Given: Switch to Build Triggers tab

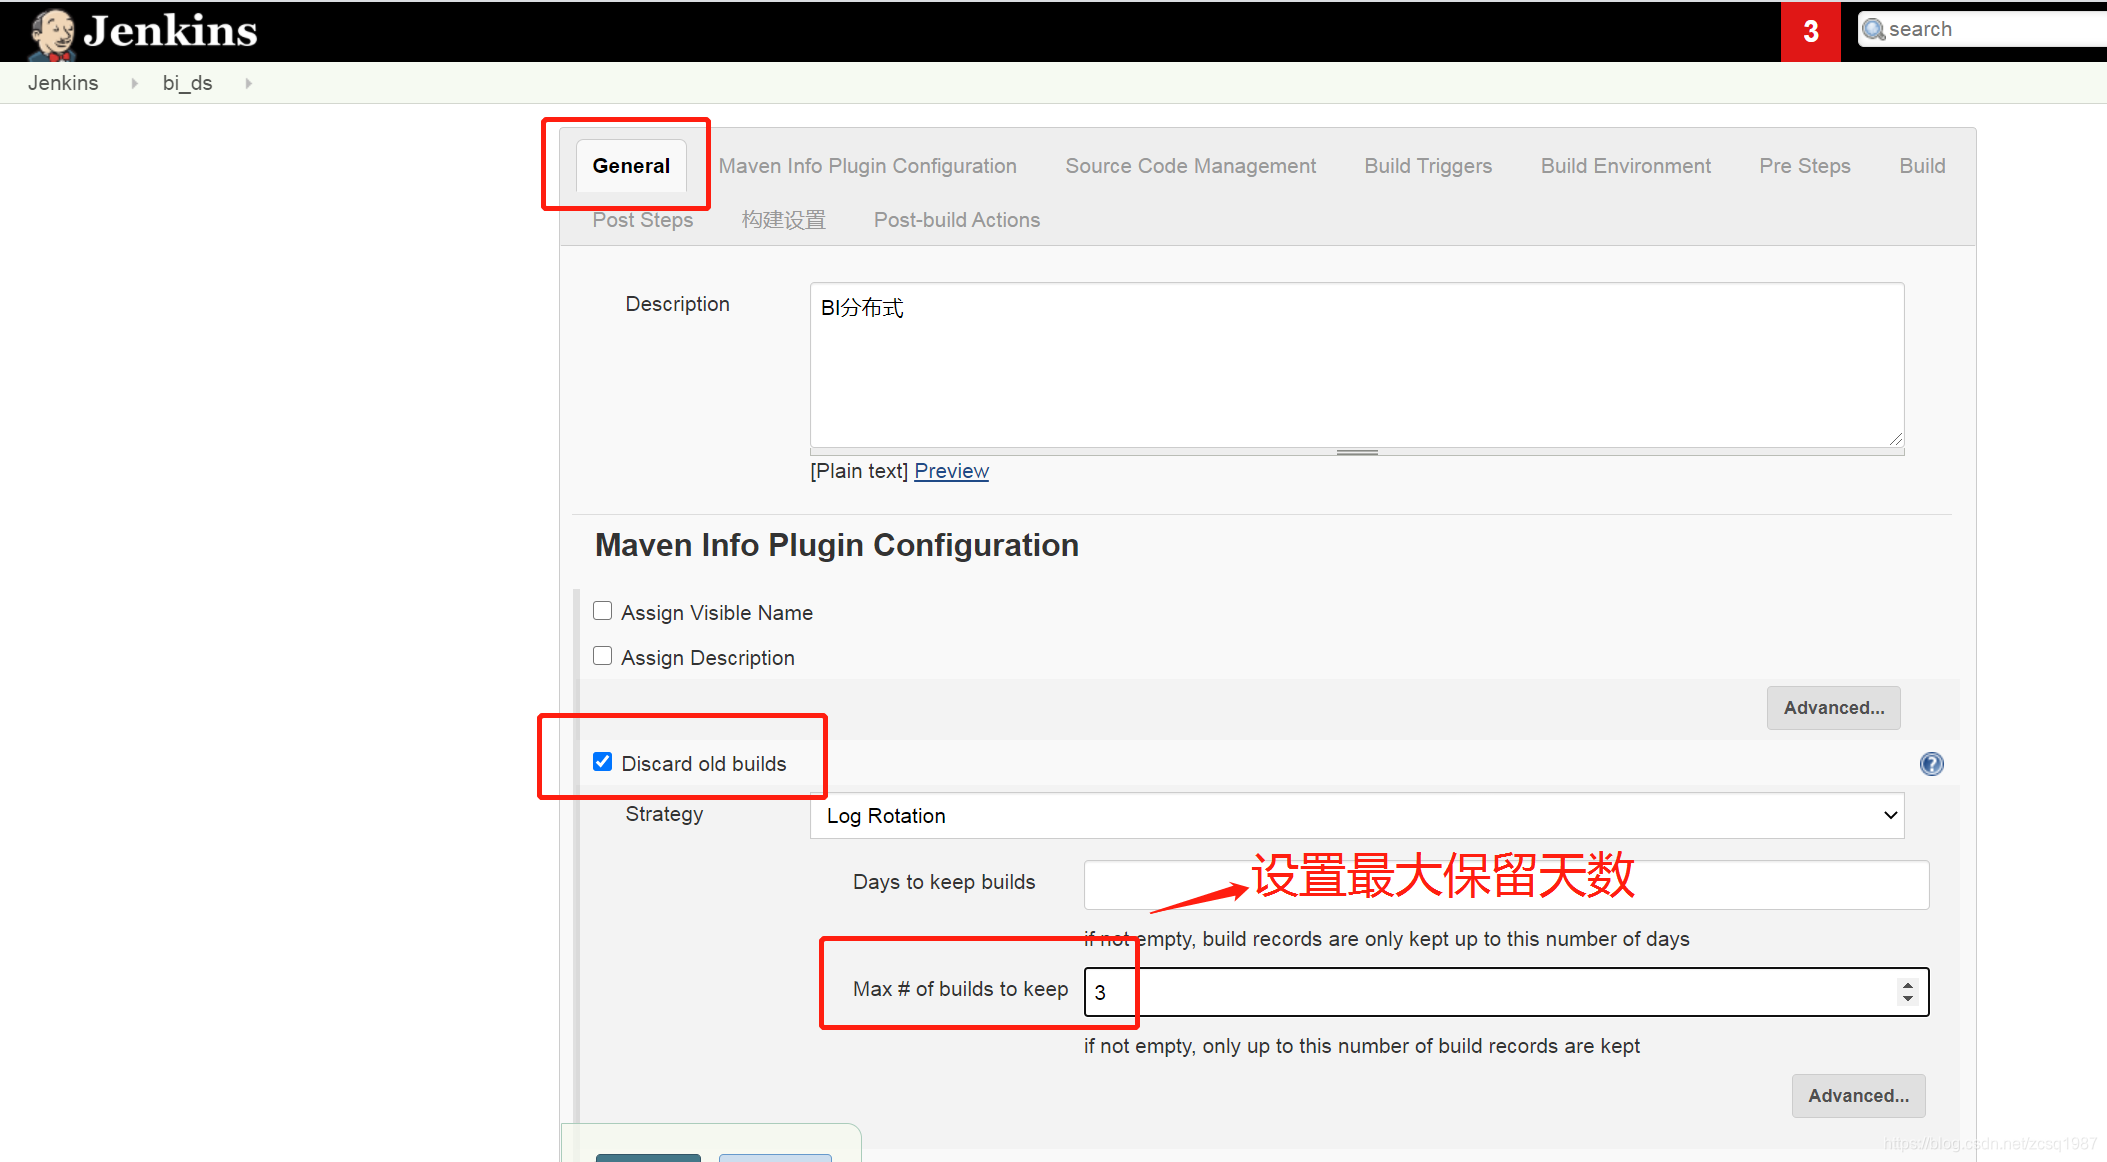Looking at the screenshot, I should pos(1427,166).
